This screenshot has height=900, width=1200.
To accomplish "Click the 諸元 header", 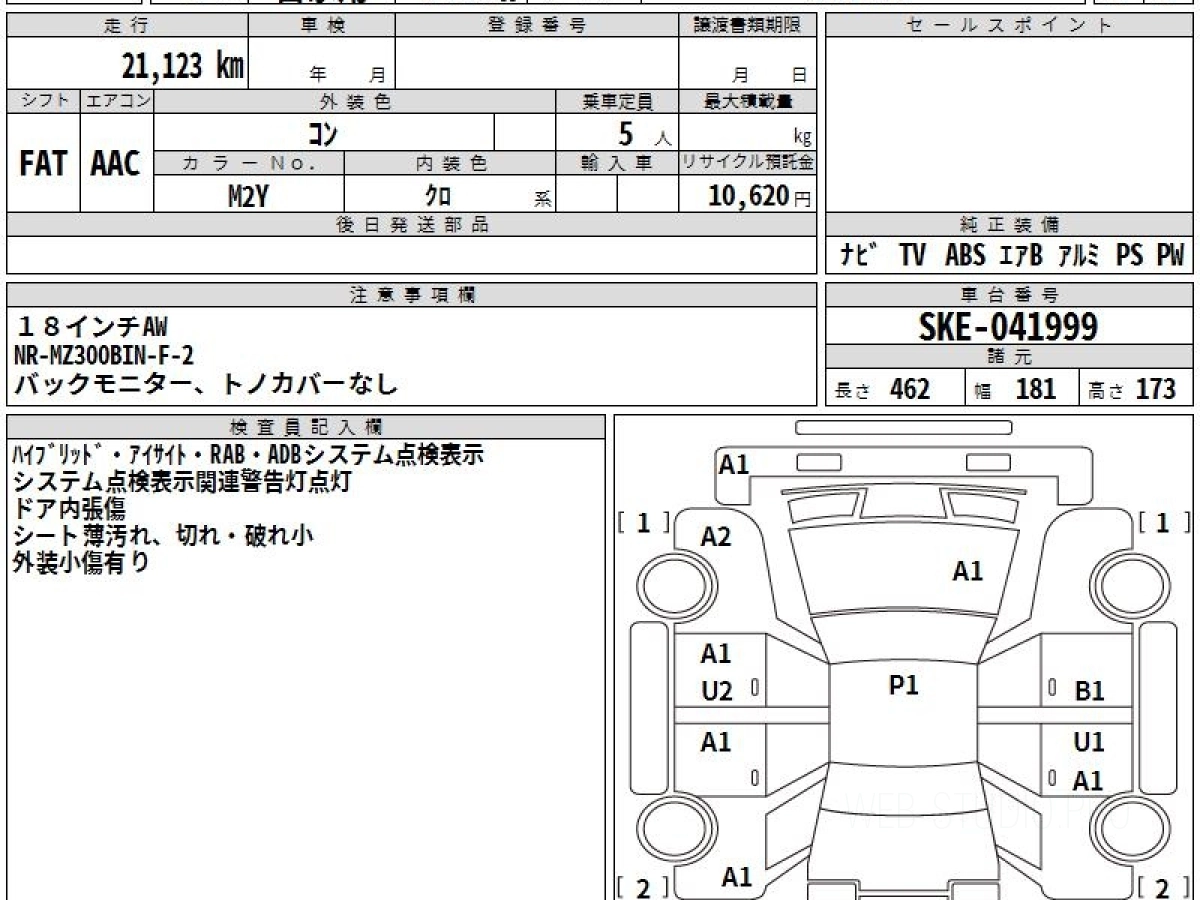I will 1009,357.
